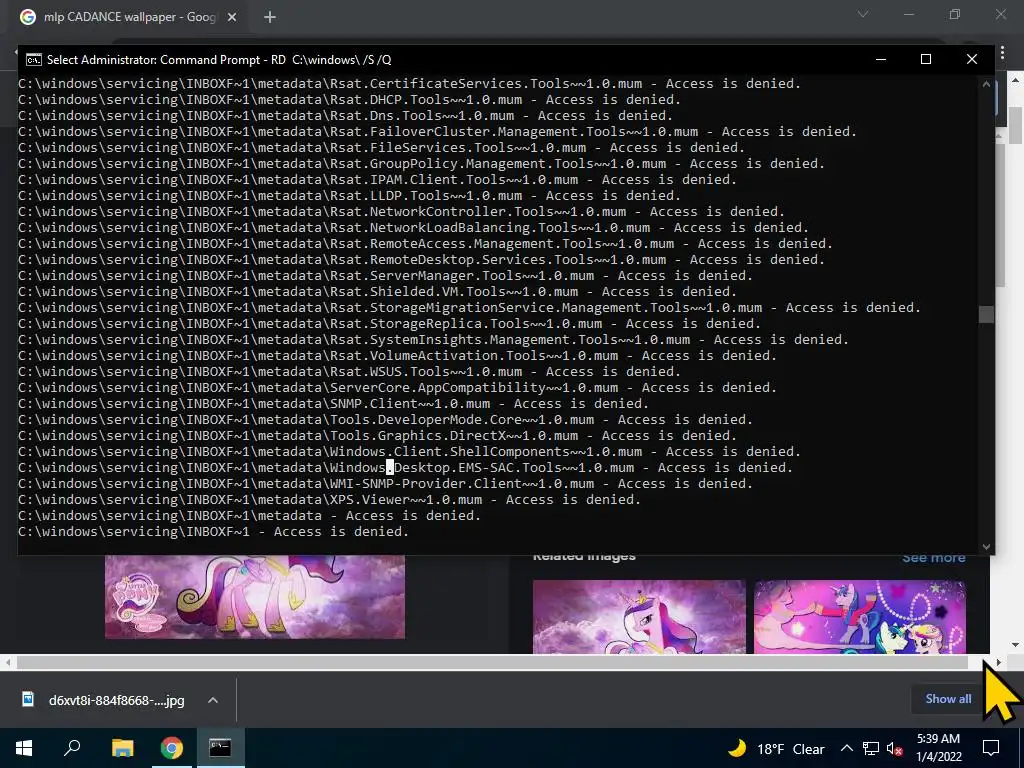Close the Command Prompt window
The width and height of the screenshot is (1024, 768).
click(x=972, y=59)
